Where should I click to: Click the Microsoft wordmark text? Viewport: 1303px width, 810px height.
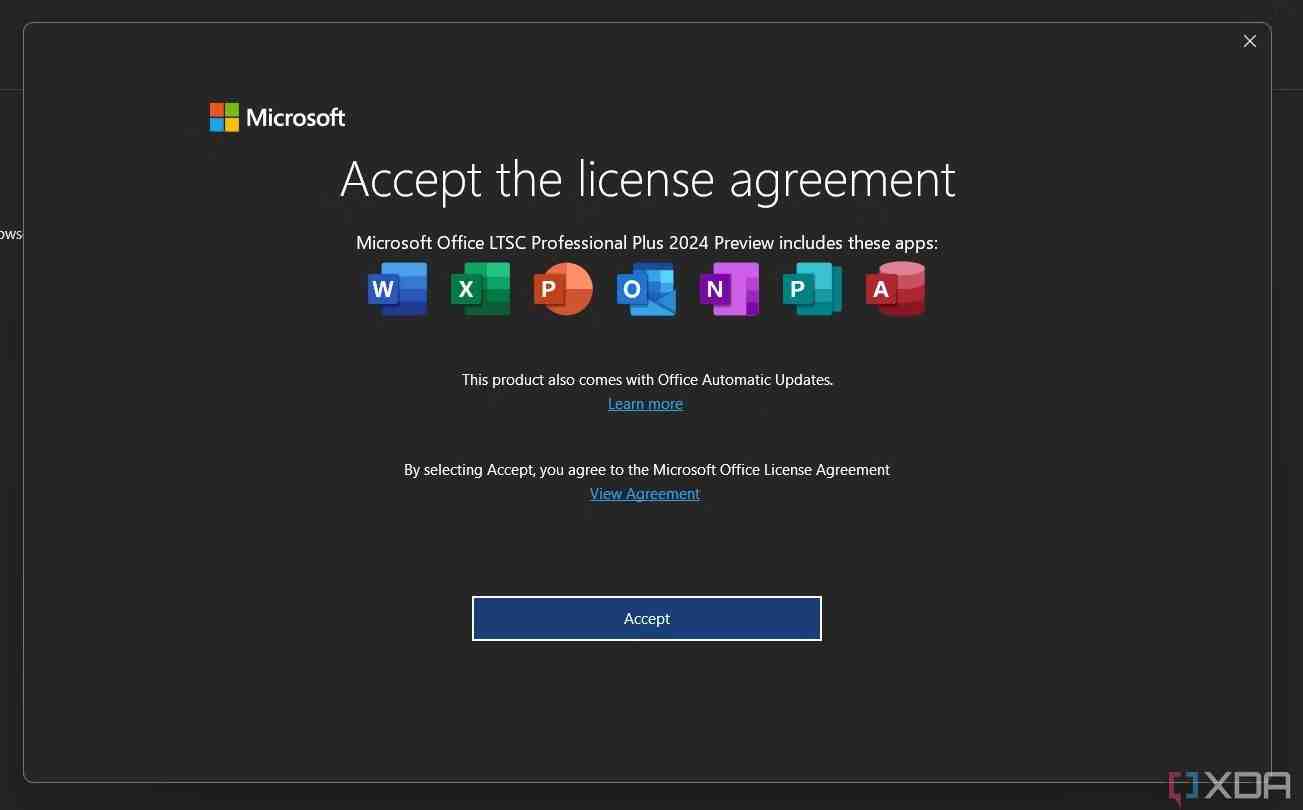point(295,118)
